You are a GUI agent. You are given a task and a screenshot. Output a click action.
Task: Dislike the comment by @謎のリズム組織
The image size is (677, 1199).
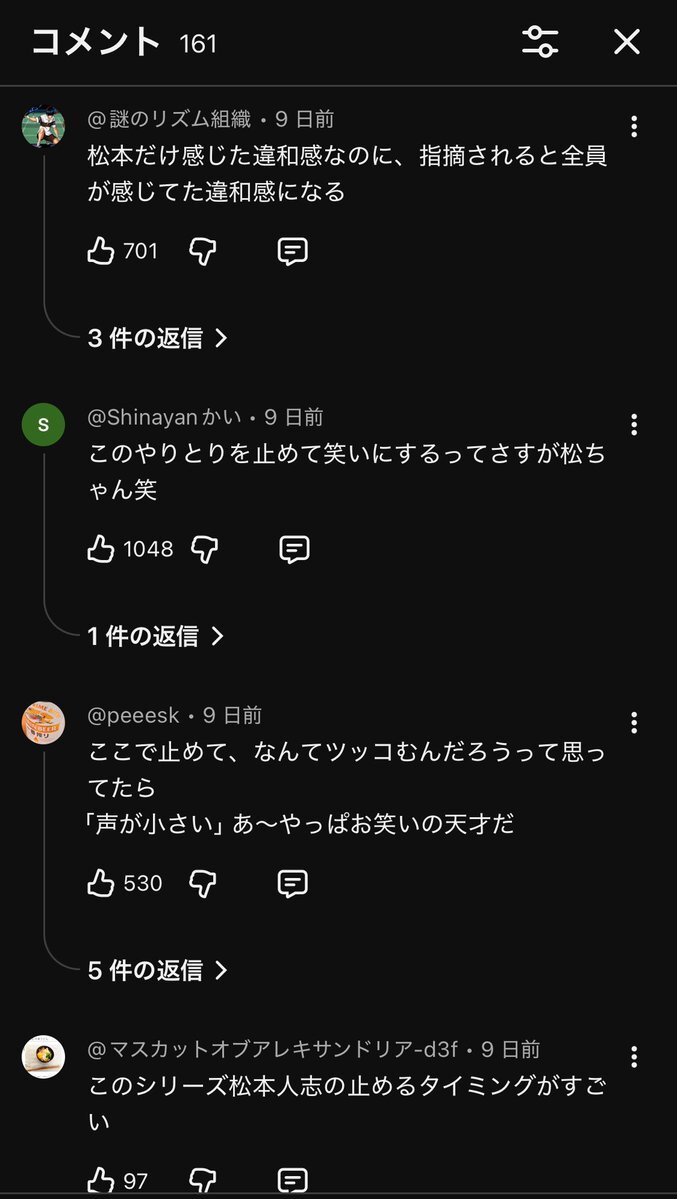point(203,251)
